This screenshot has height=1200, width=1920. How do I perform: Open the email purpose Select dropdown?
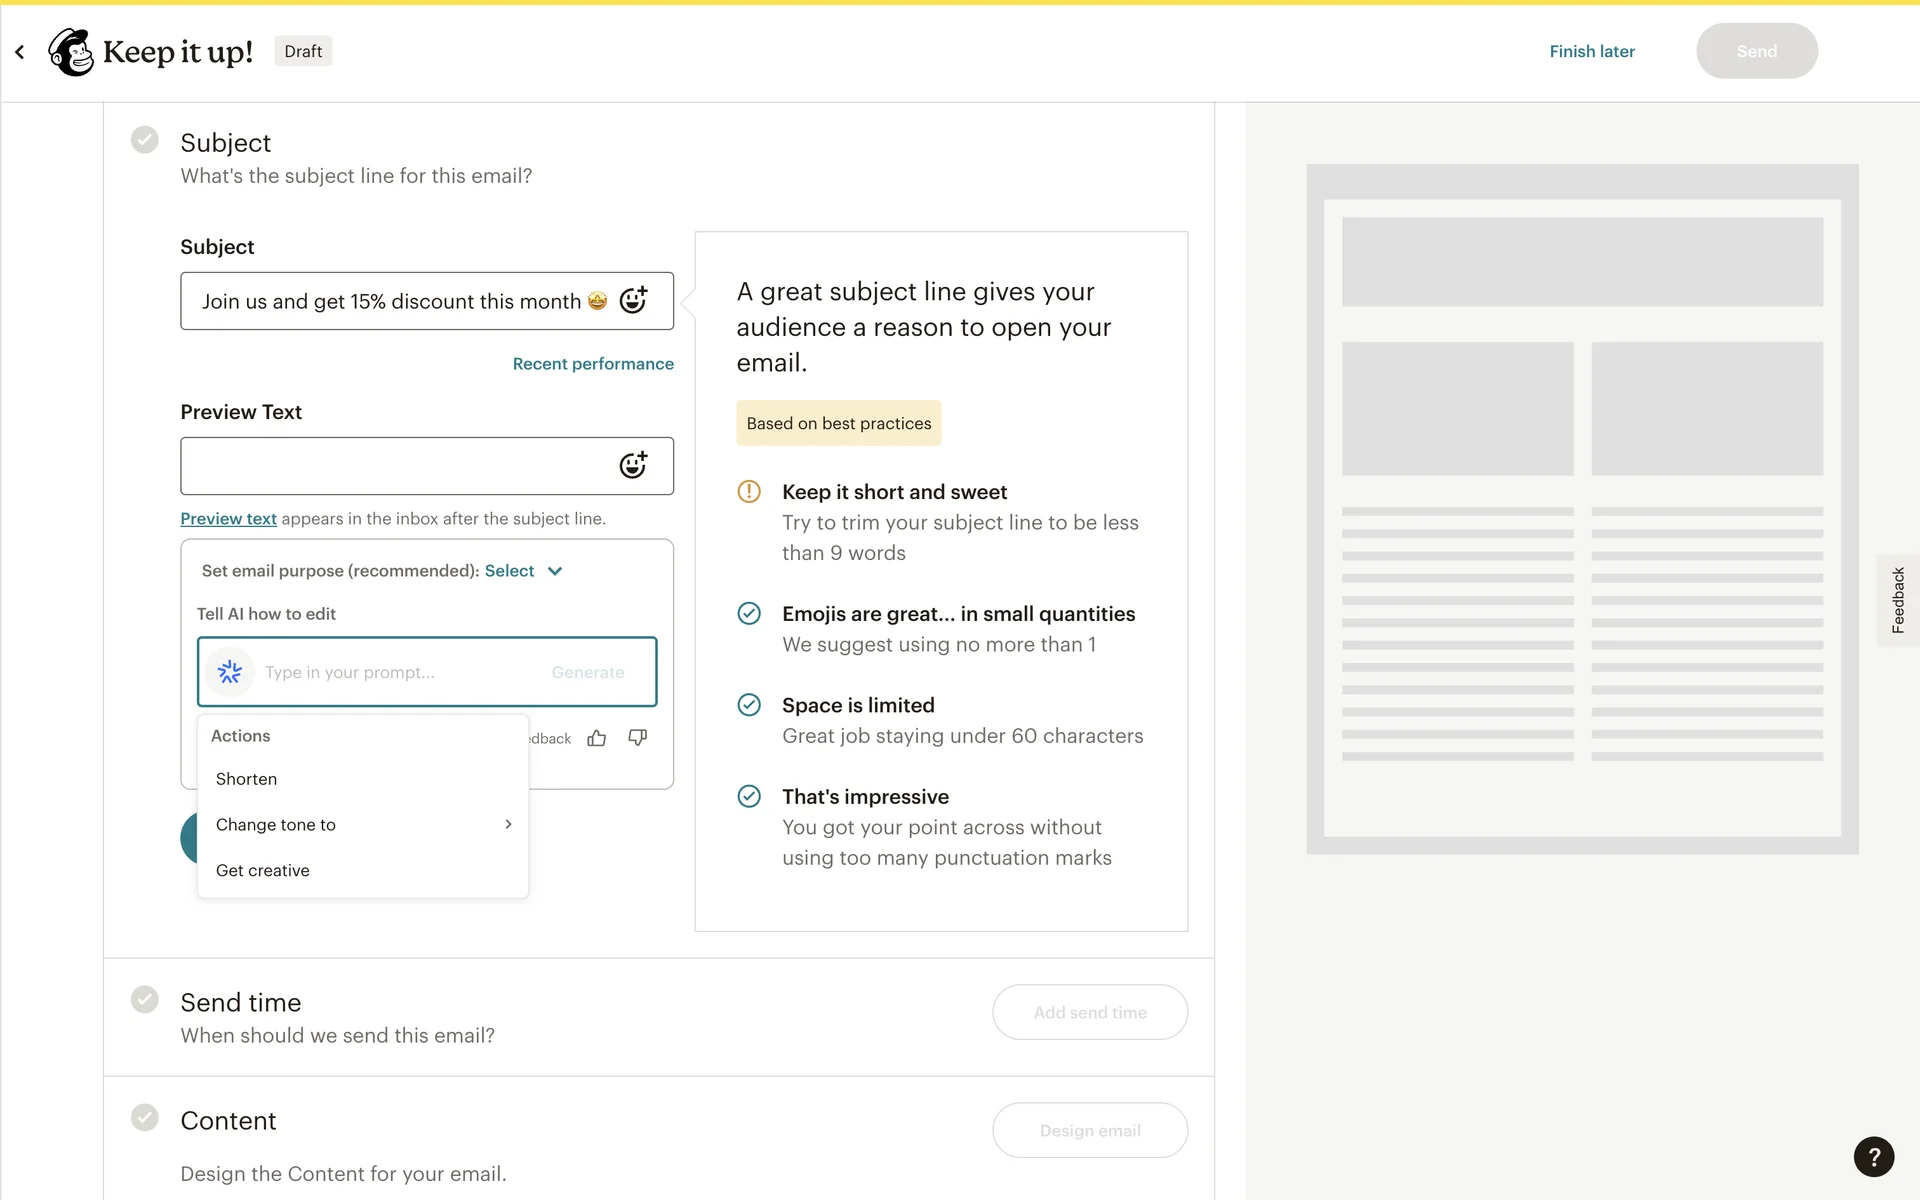[x=510, y=571]
